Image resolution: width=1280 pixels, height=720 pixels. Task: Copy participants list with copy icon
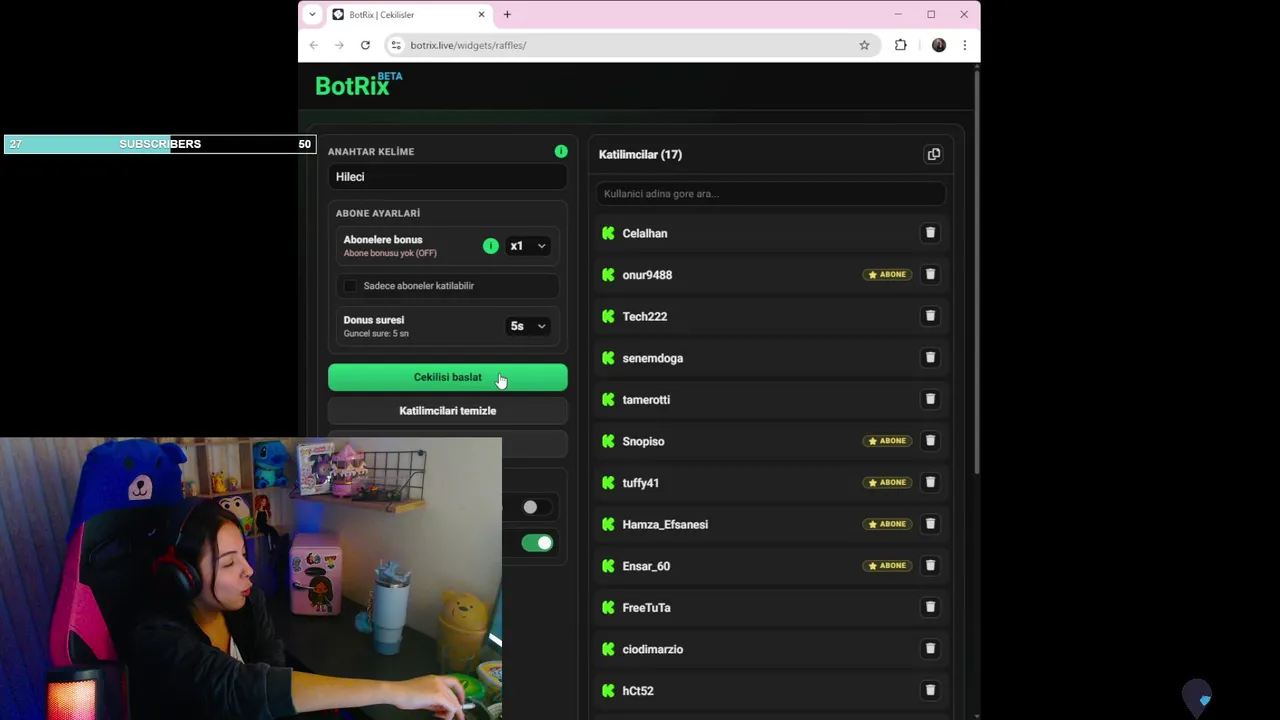(x=933, y=154)
